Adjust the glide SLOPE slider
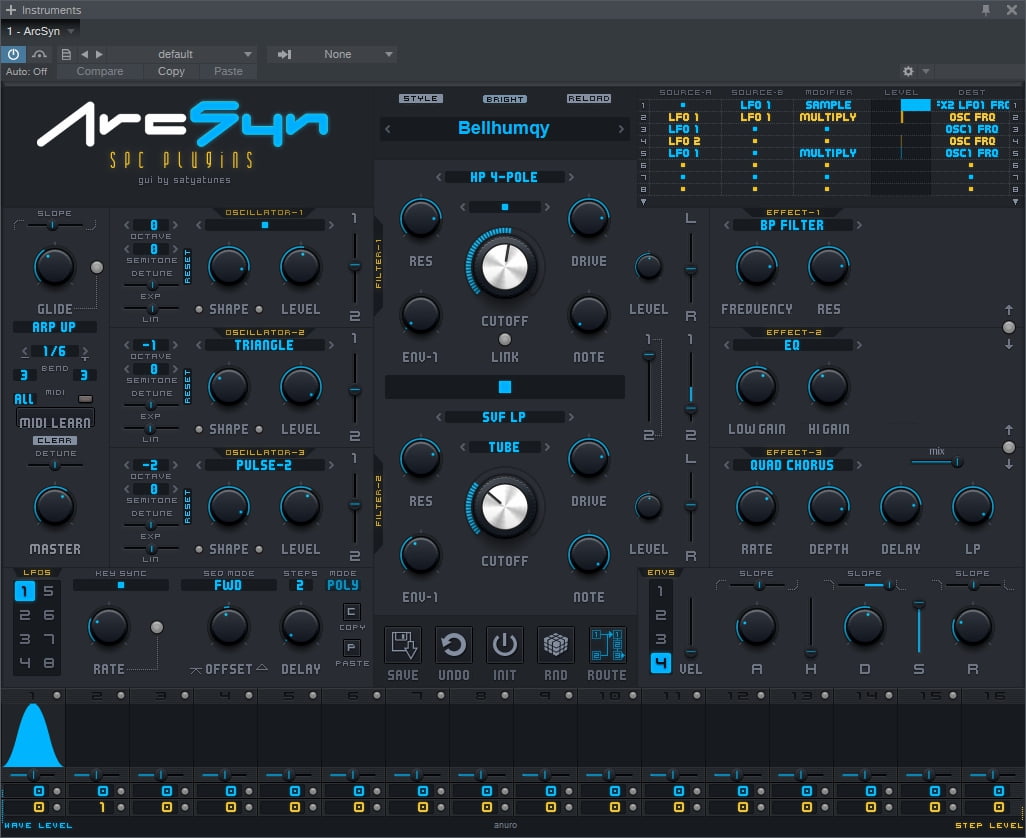Screen dimensions: 1026x838 54,226
